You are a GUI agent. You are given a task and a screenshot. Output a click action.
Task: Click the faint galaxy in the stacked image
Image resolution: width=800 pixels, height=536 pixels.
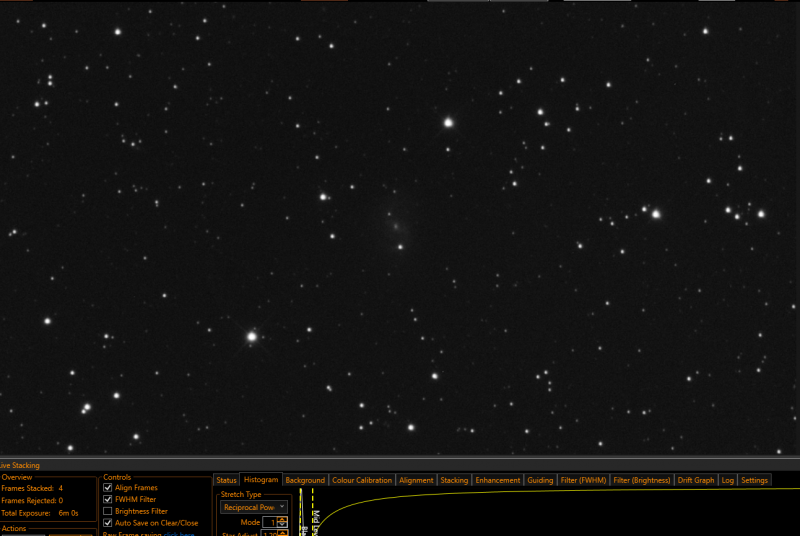pos(396,225)
